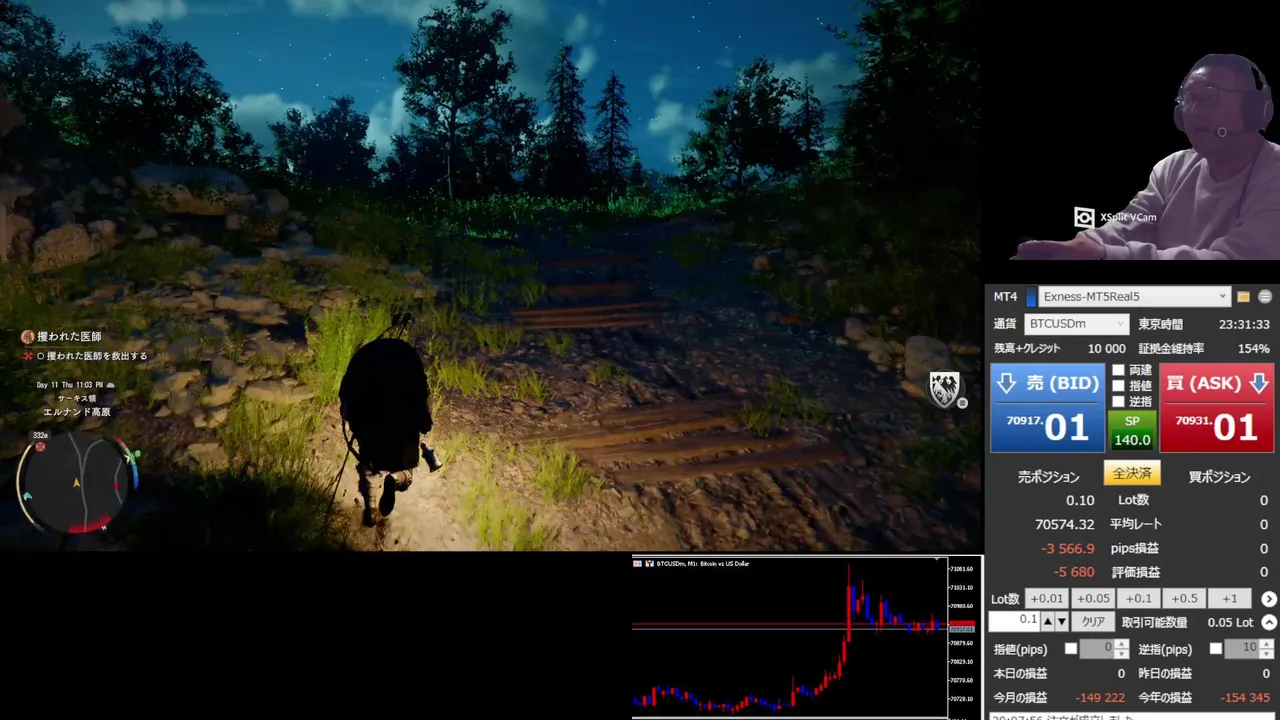The image size is (1280, 720).
Task: Enable the 両建 checkbox
Action: click(x=1119, y=370)
